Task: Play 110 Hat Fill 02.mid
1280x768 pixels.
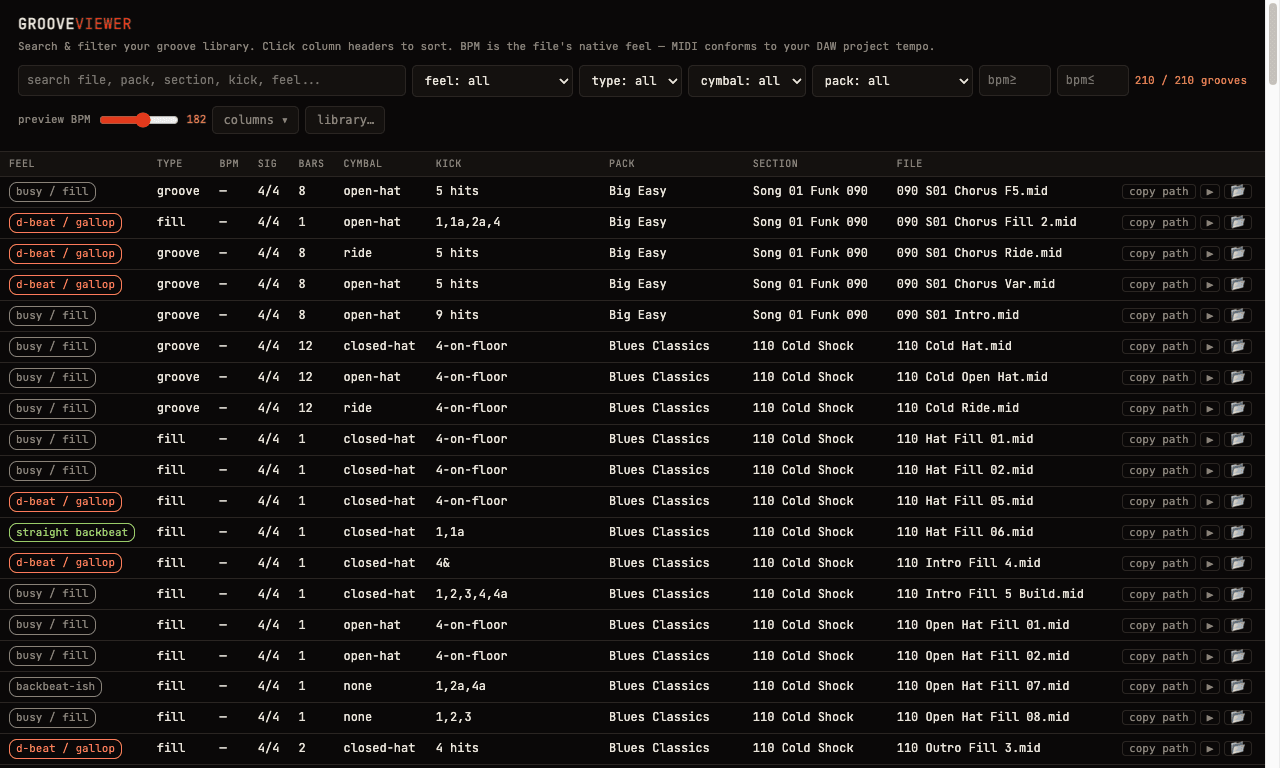Action: coord(1210,471)
